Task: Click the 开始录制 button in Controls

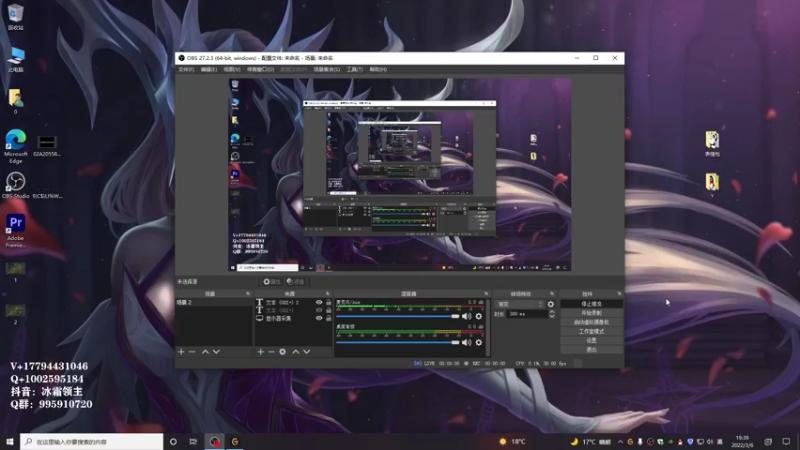Action: click(x=591, y=313)
